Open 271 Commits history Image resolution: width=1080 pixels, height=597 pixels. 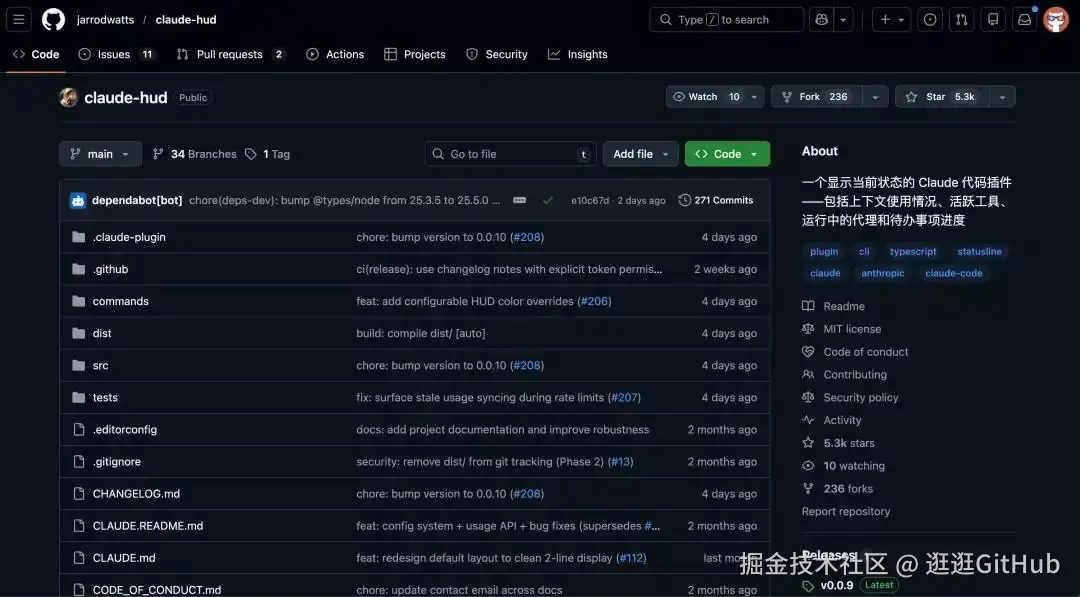pos(716,200)
